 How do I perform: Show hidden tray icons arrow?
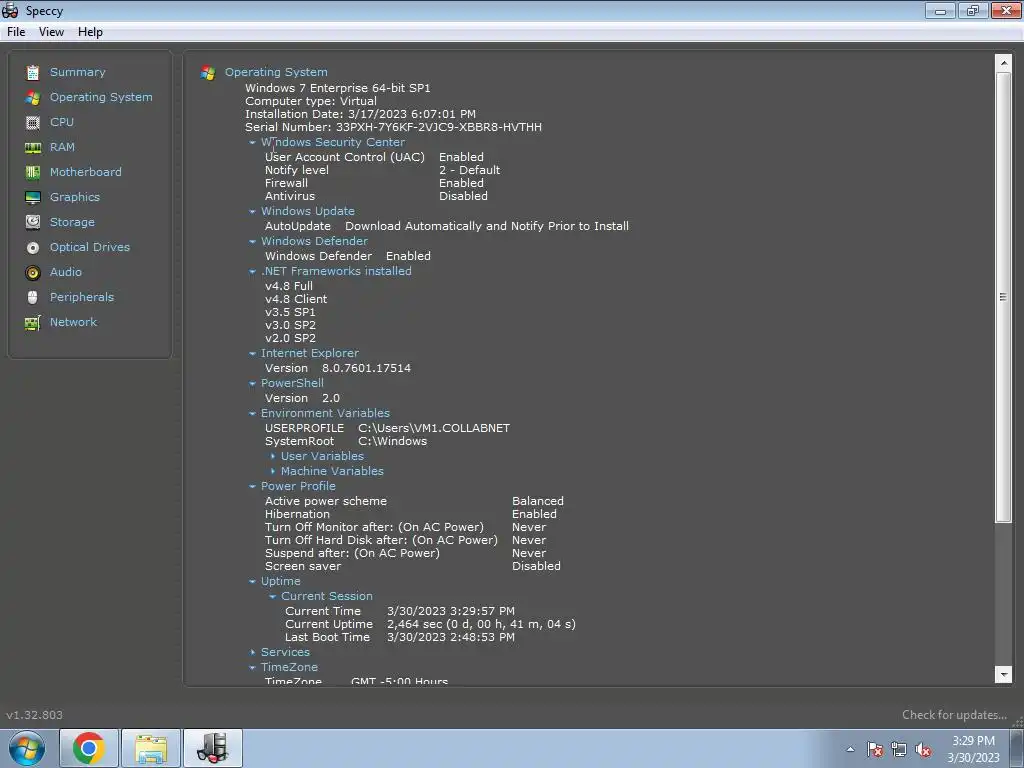[850, 749]
